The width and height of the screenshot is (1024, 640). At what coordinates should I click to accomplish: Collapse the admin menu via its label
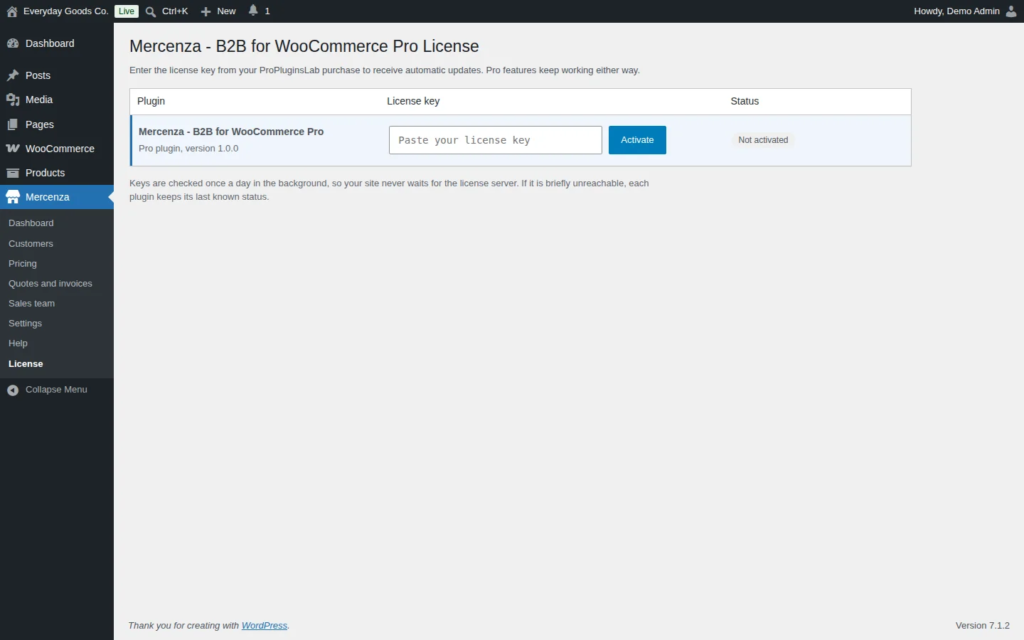(x=56, y=389)
